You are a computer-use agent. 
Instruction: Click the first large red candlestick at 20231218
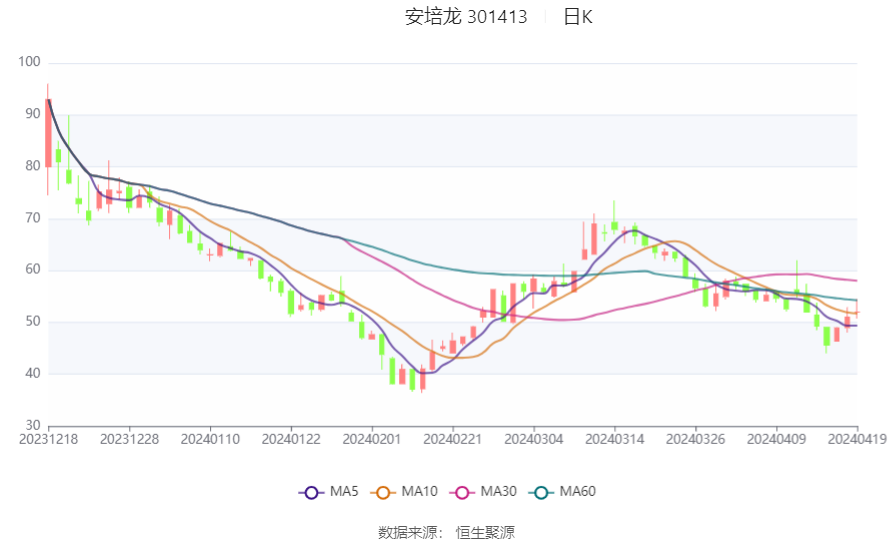(48, 133)
